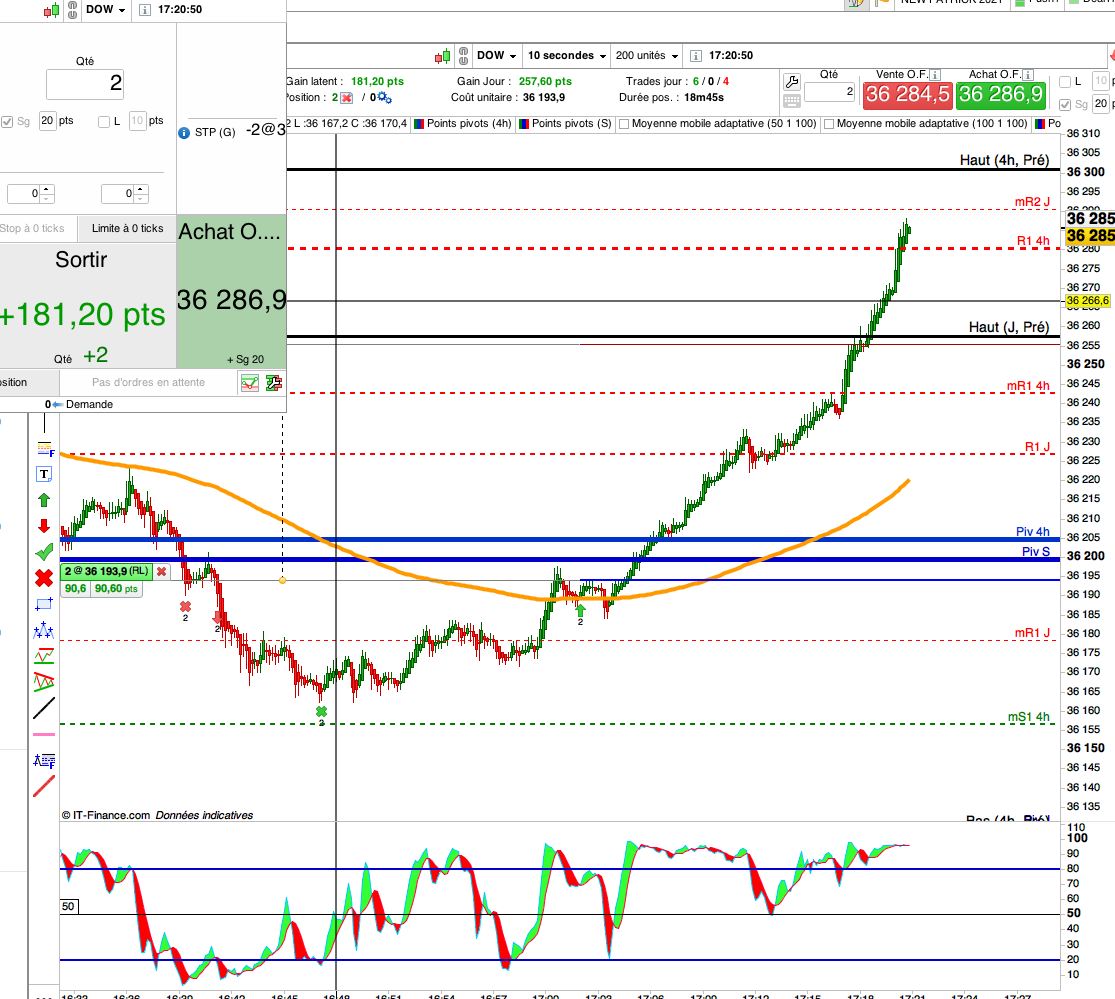Enable L checkbox in top-right order bar
The image size is (1115, 999).
[1065, 82]
